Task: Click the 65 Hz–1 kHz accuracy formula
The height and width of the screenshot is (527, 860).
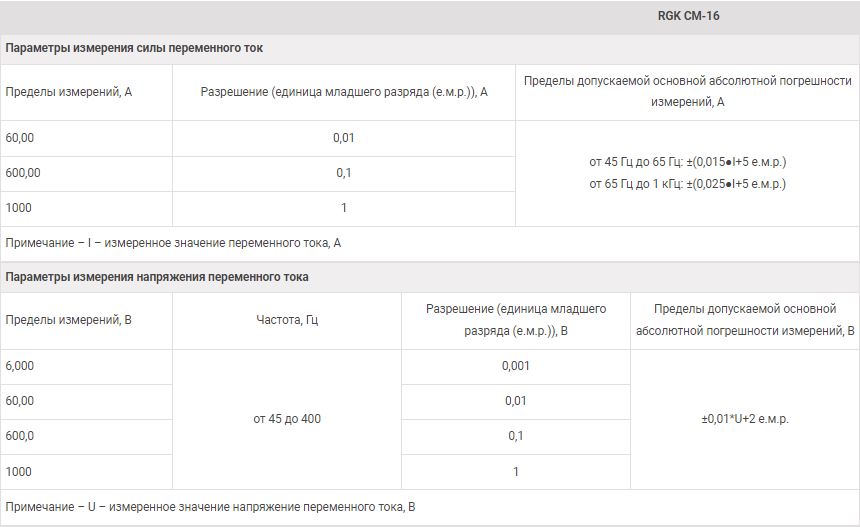Action: pyautogui.click(x=687, y=184)
